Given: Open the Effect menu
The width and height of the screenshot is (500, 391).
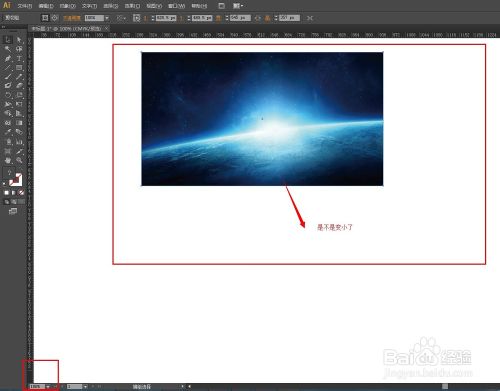Looking at the screenshot, I should [x=132, y=6].
